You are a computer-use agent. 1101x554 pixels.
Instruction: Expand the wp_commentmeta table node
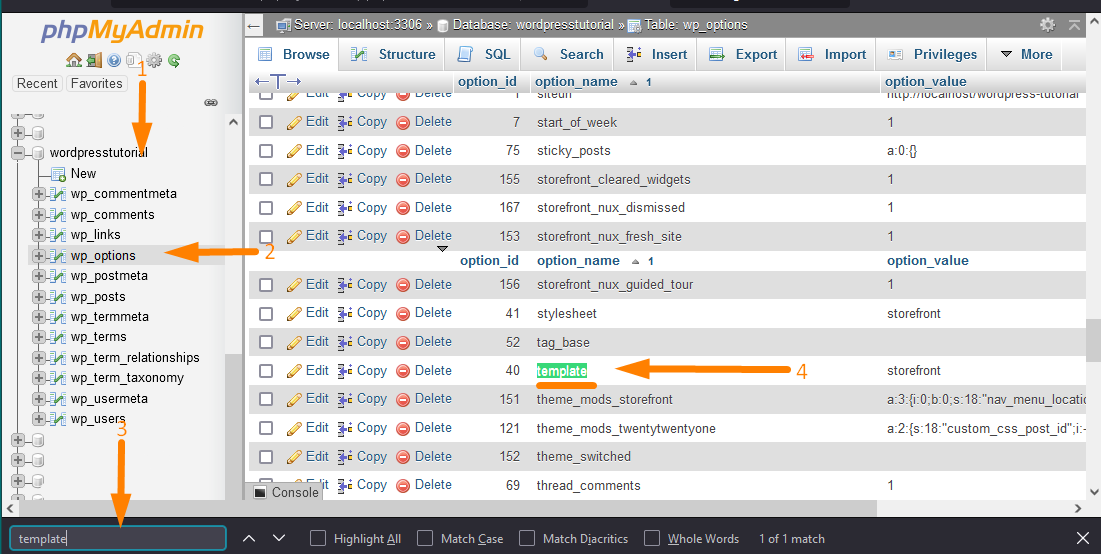click(x=39, y=194)
